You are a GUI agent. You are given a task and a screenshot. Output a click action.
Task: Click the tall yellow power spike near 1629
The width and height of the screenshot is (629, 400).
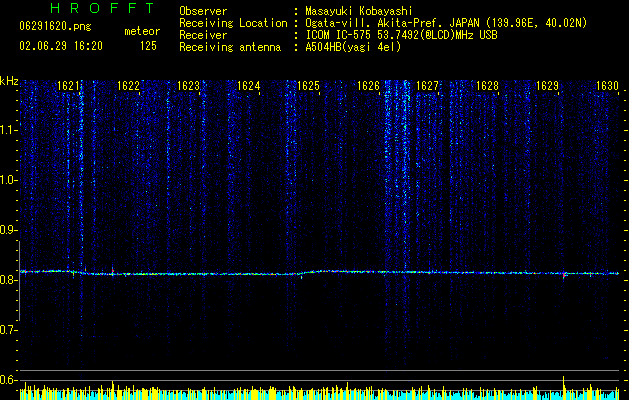[564, 388]
